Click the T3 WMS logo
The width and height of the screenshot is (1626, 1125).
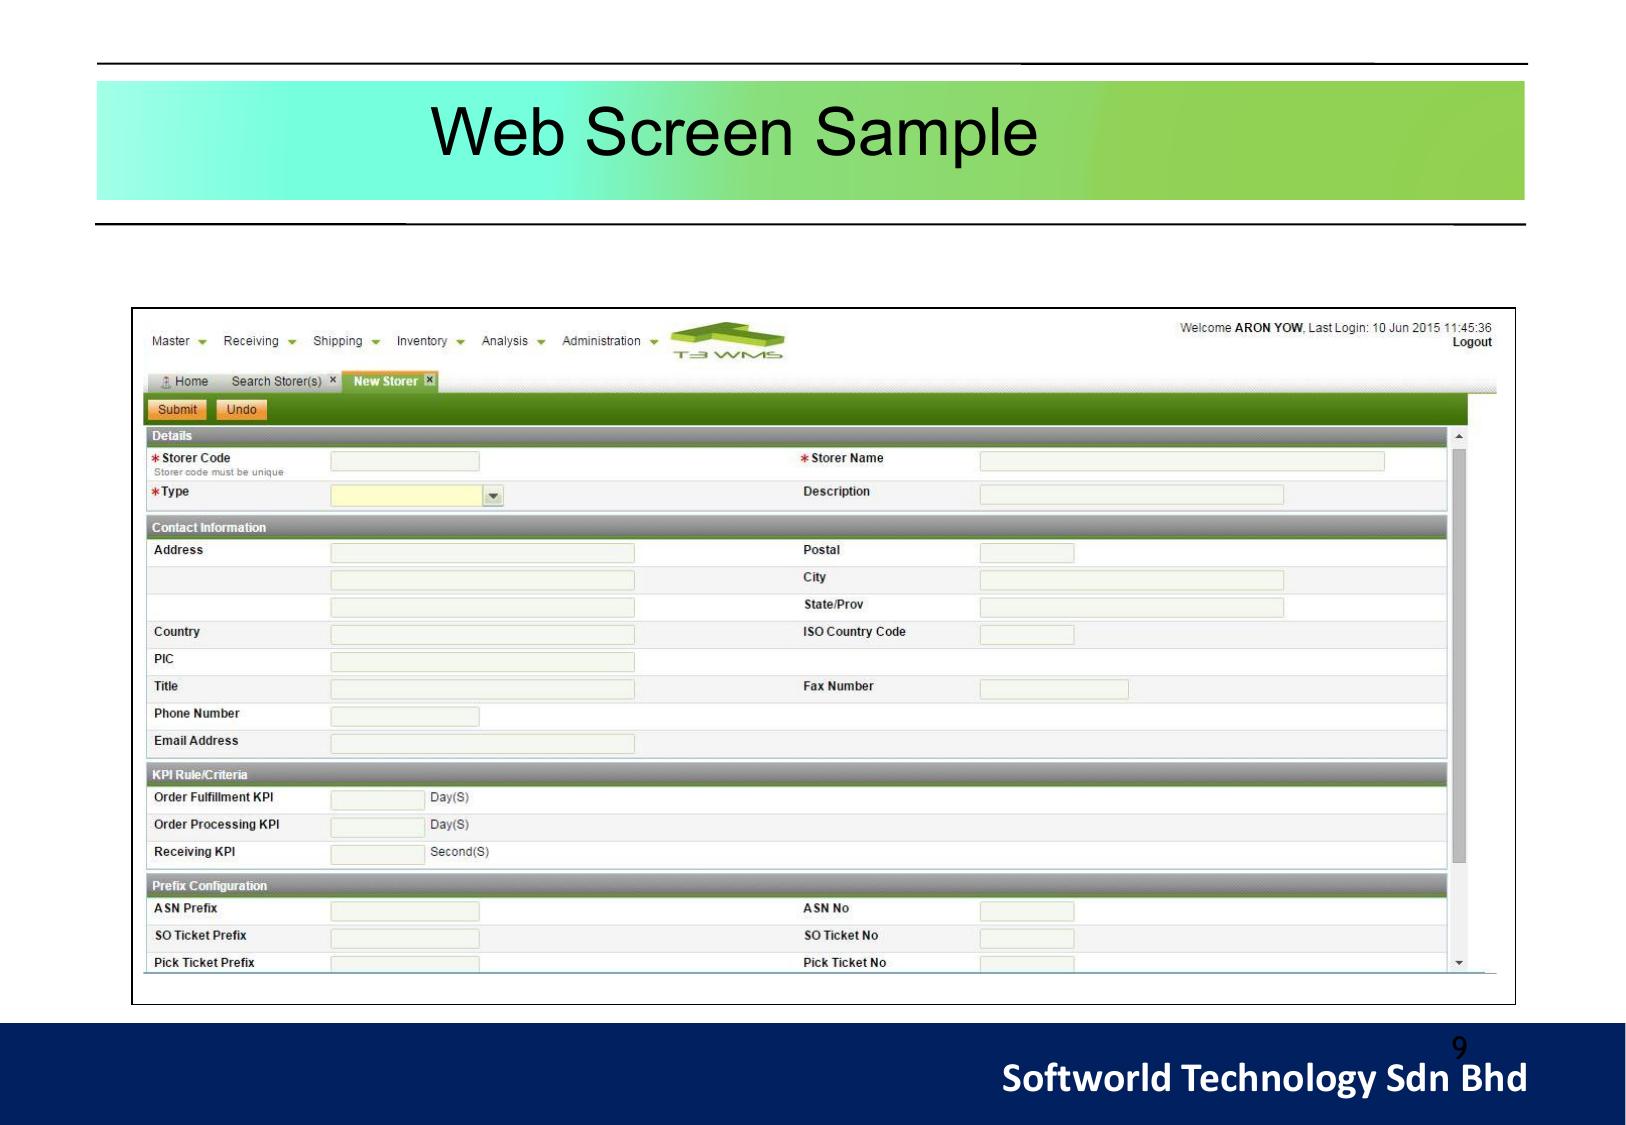(728, 341)
